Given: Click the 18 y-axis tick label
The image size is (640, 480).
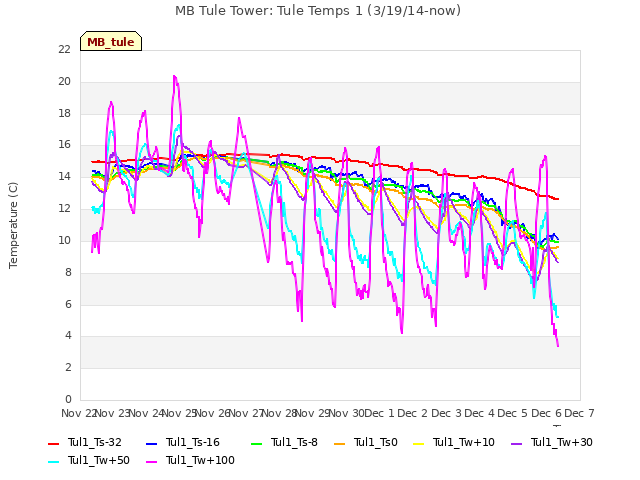Looking at the screenshot, I should point(64,113).
